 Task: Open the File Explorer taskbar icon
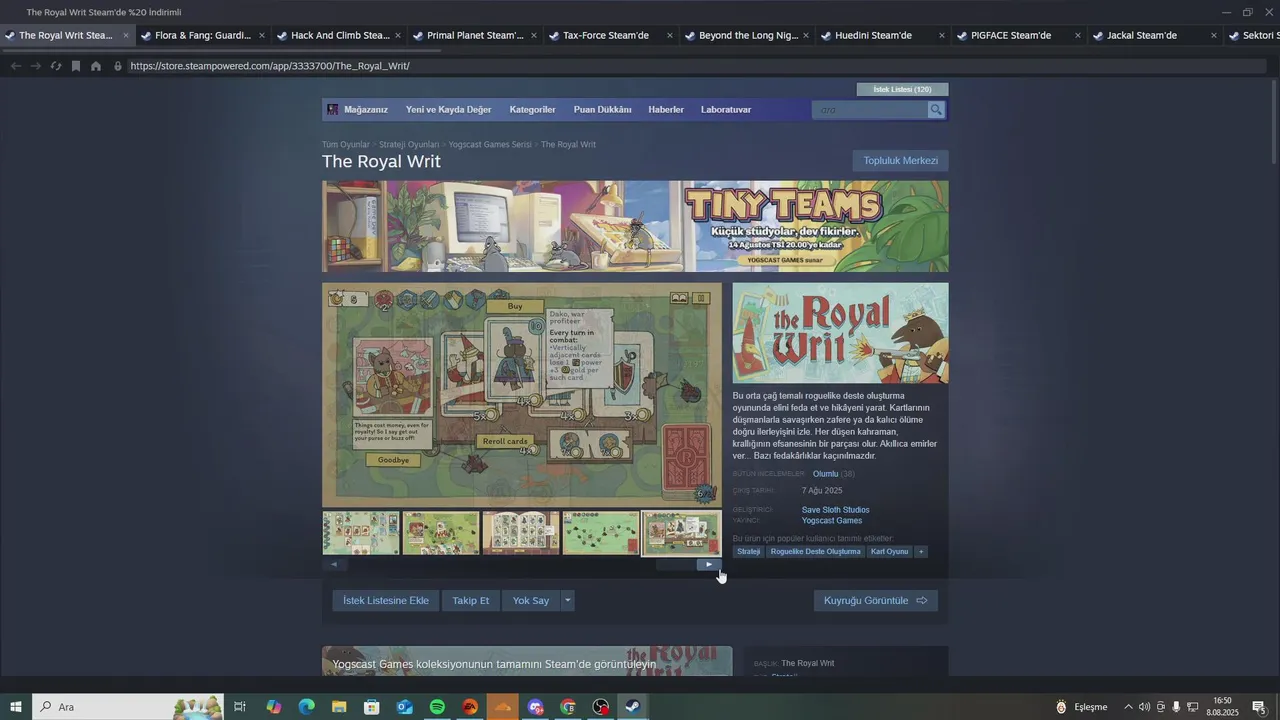[339, 707]
